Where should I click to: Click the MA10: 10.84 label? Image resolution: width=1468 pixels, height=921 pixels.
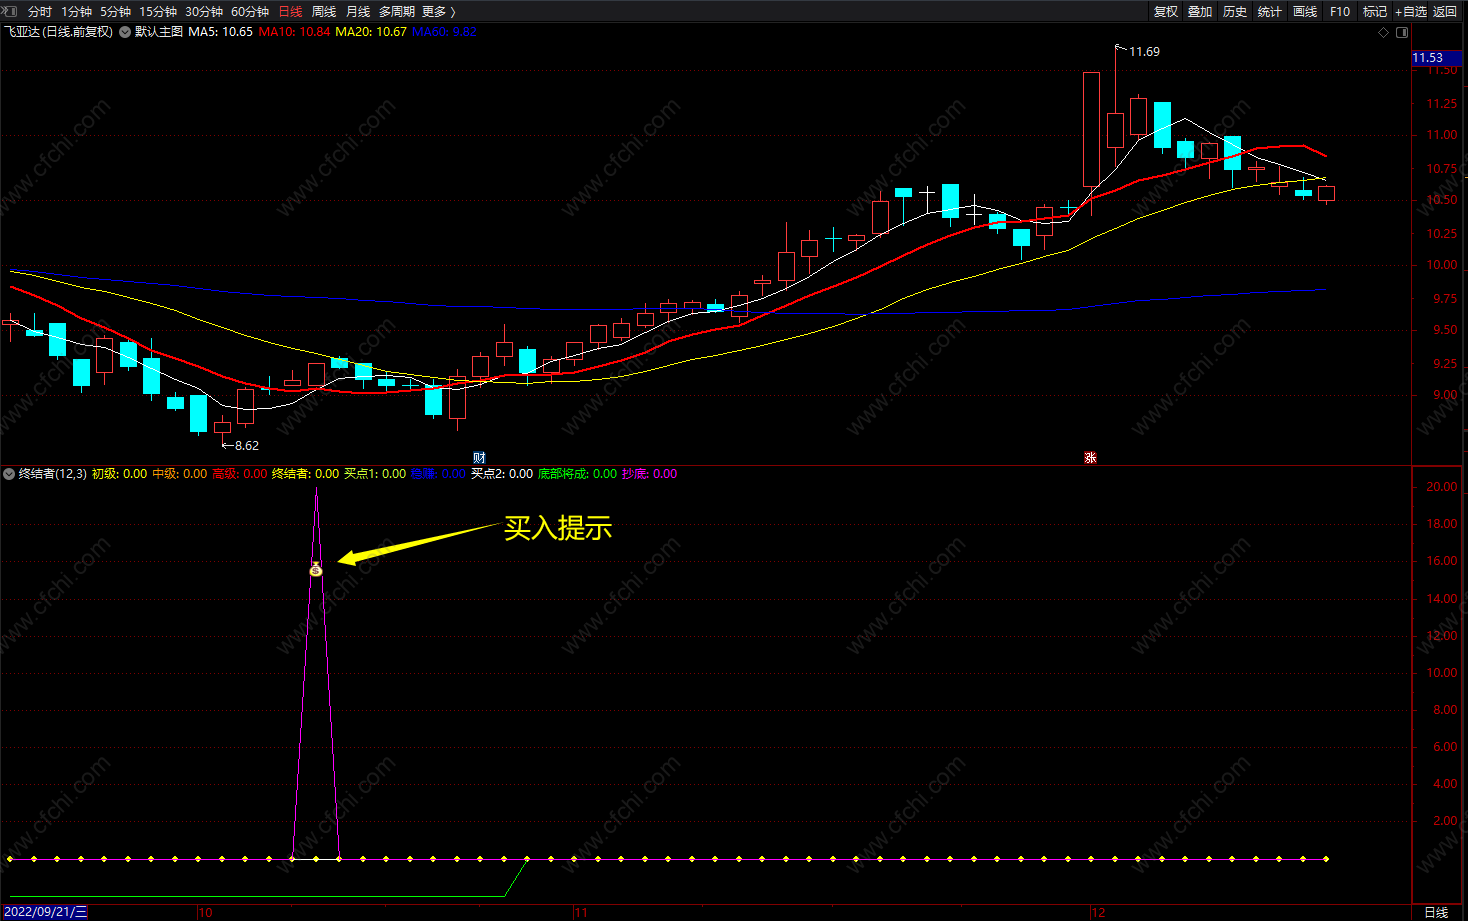point(294,32)
